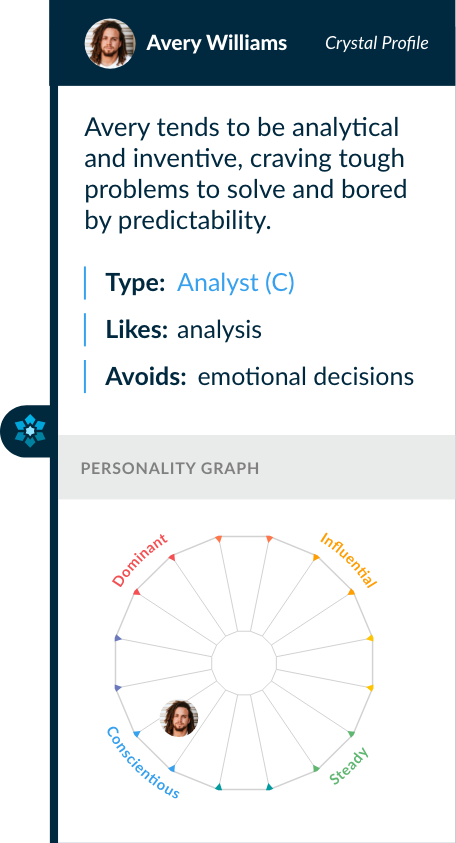
Task: Open Avery Williams profile photo in header
Action: point(110,43)
